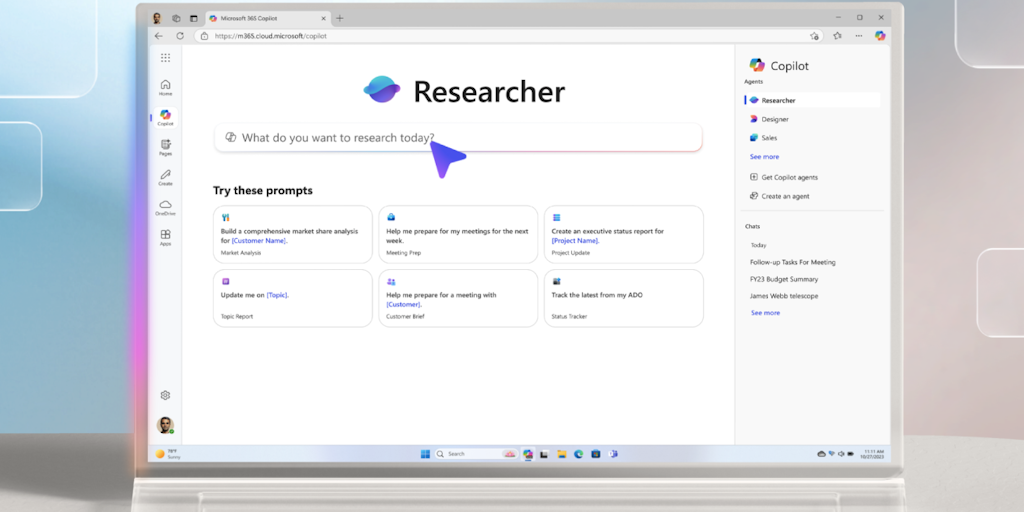1024x512 pixels.
Task: Open the settings gear in sidebar
Action: tap(165, 395)
